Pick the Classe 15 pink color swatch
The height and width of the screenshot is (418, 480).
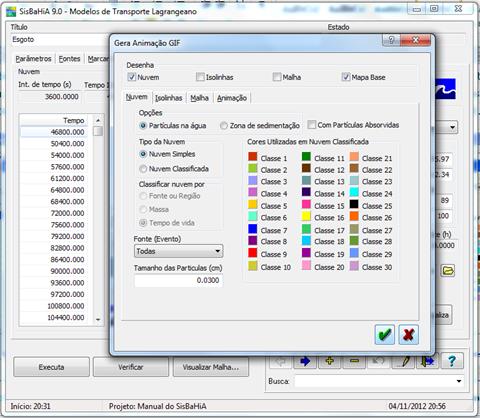tap(306, 204)
